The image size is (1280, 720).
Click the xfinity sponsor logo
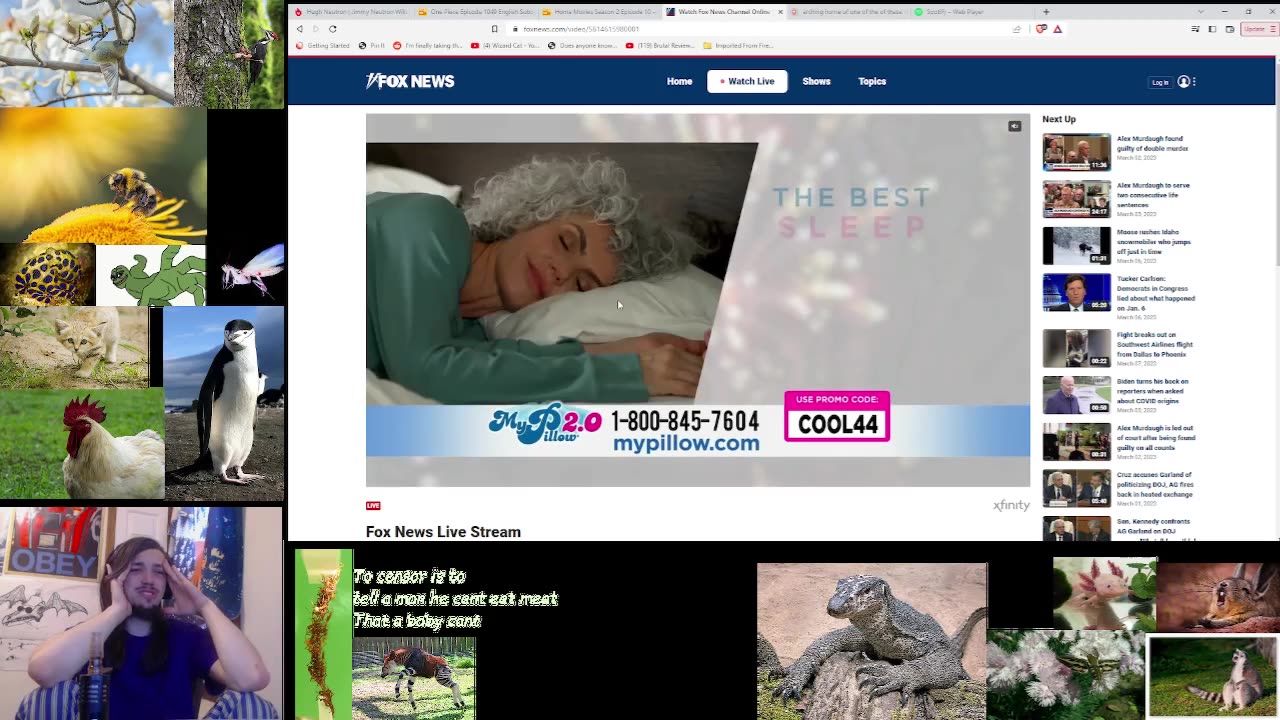coord(1011,506)
